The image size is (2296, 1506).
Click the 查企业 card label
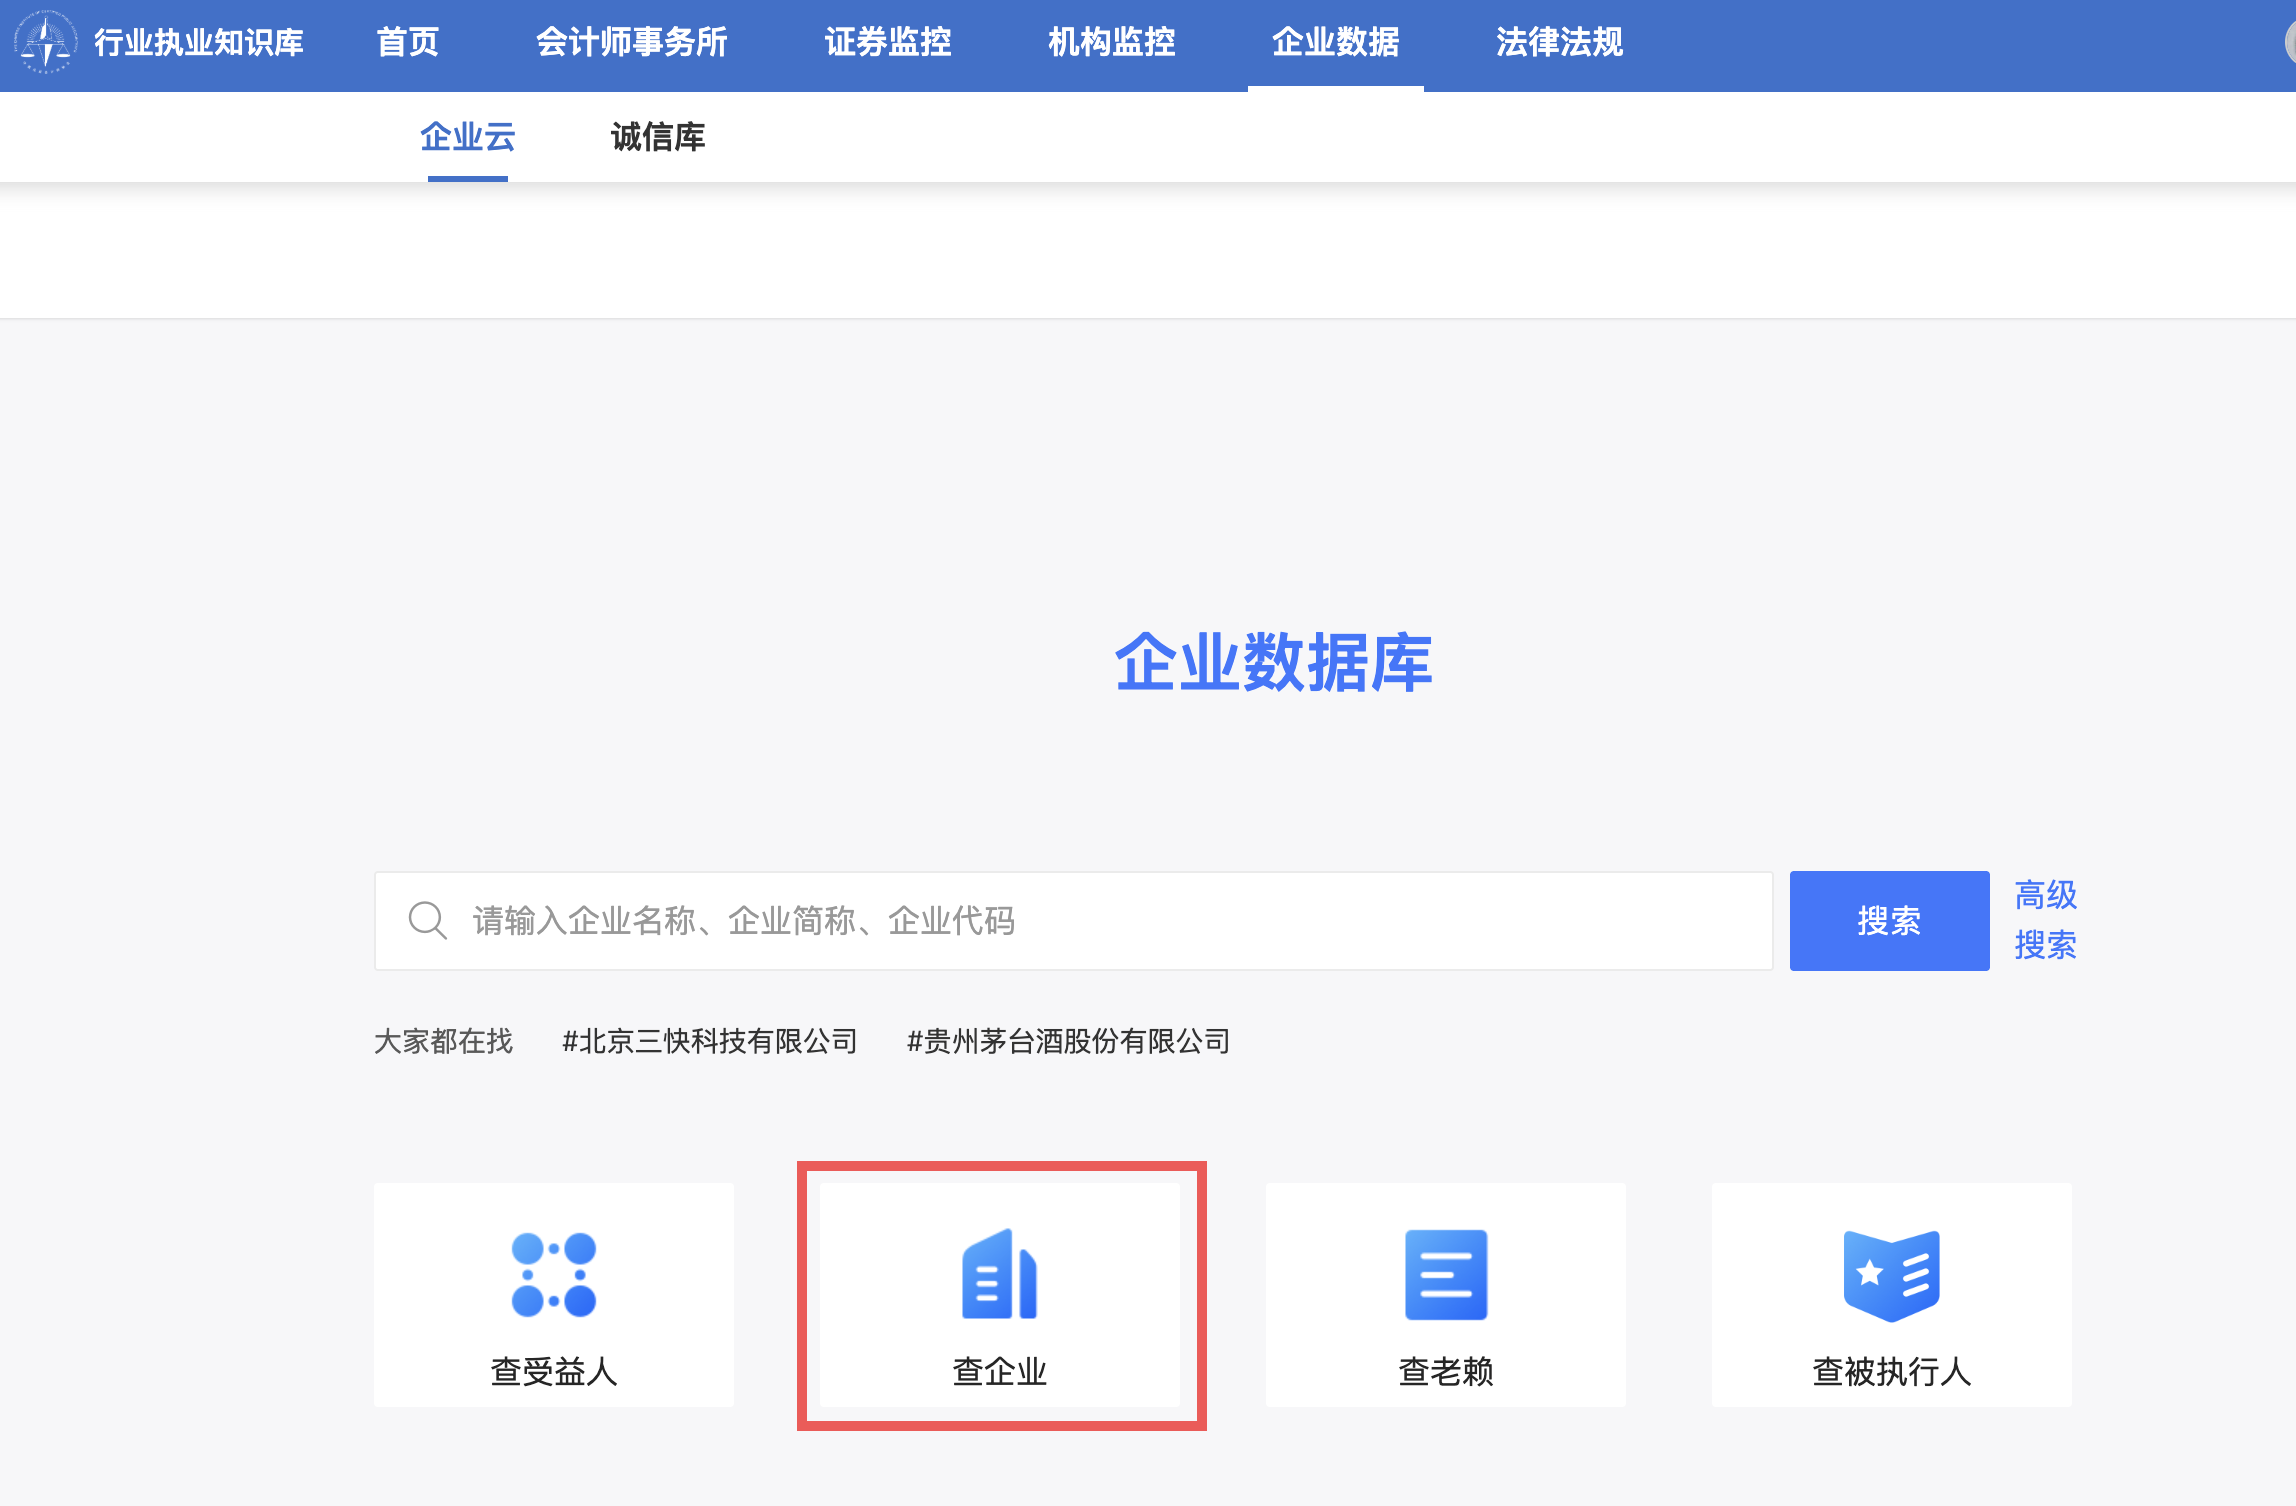(x=1000, y=1371)
